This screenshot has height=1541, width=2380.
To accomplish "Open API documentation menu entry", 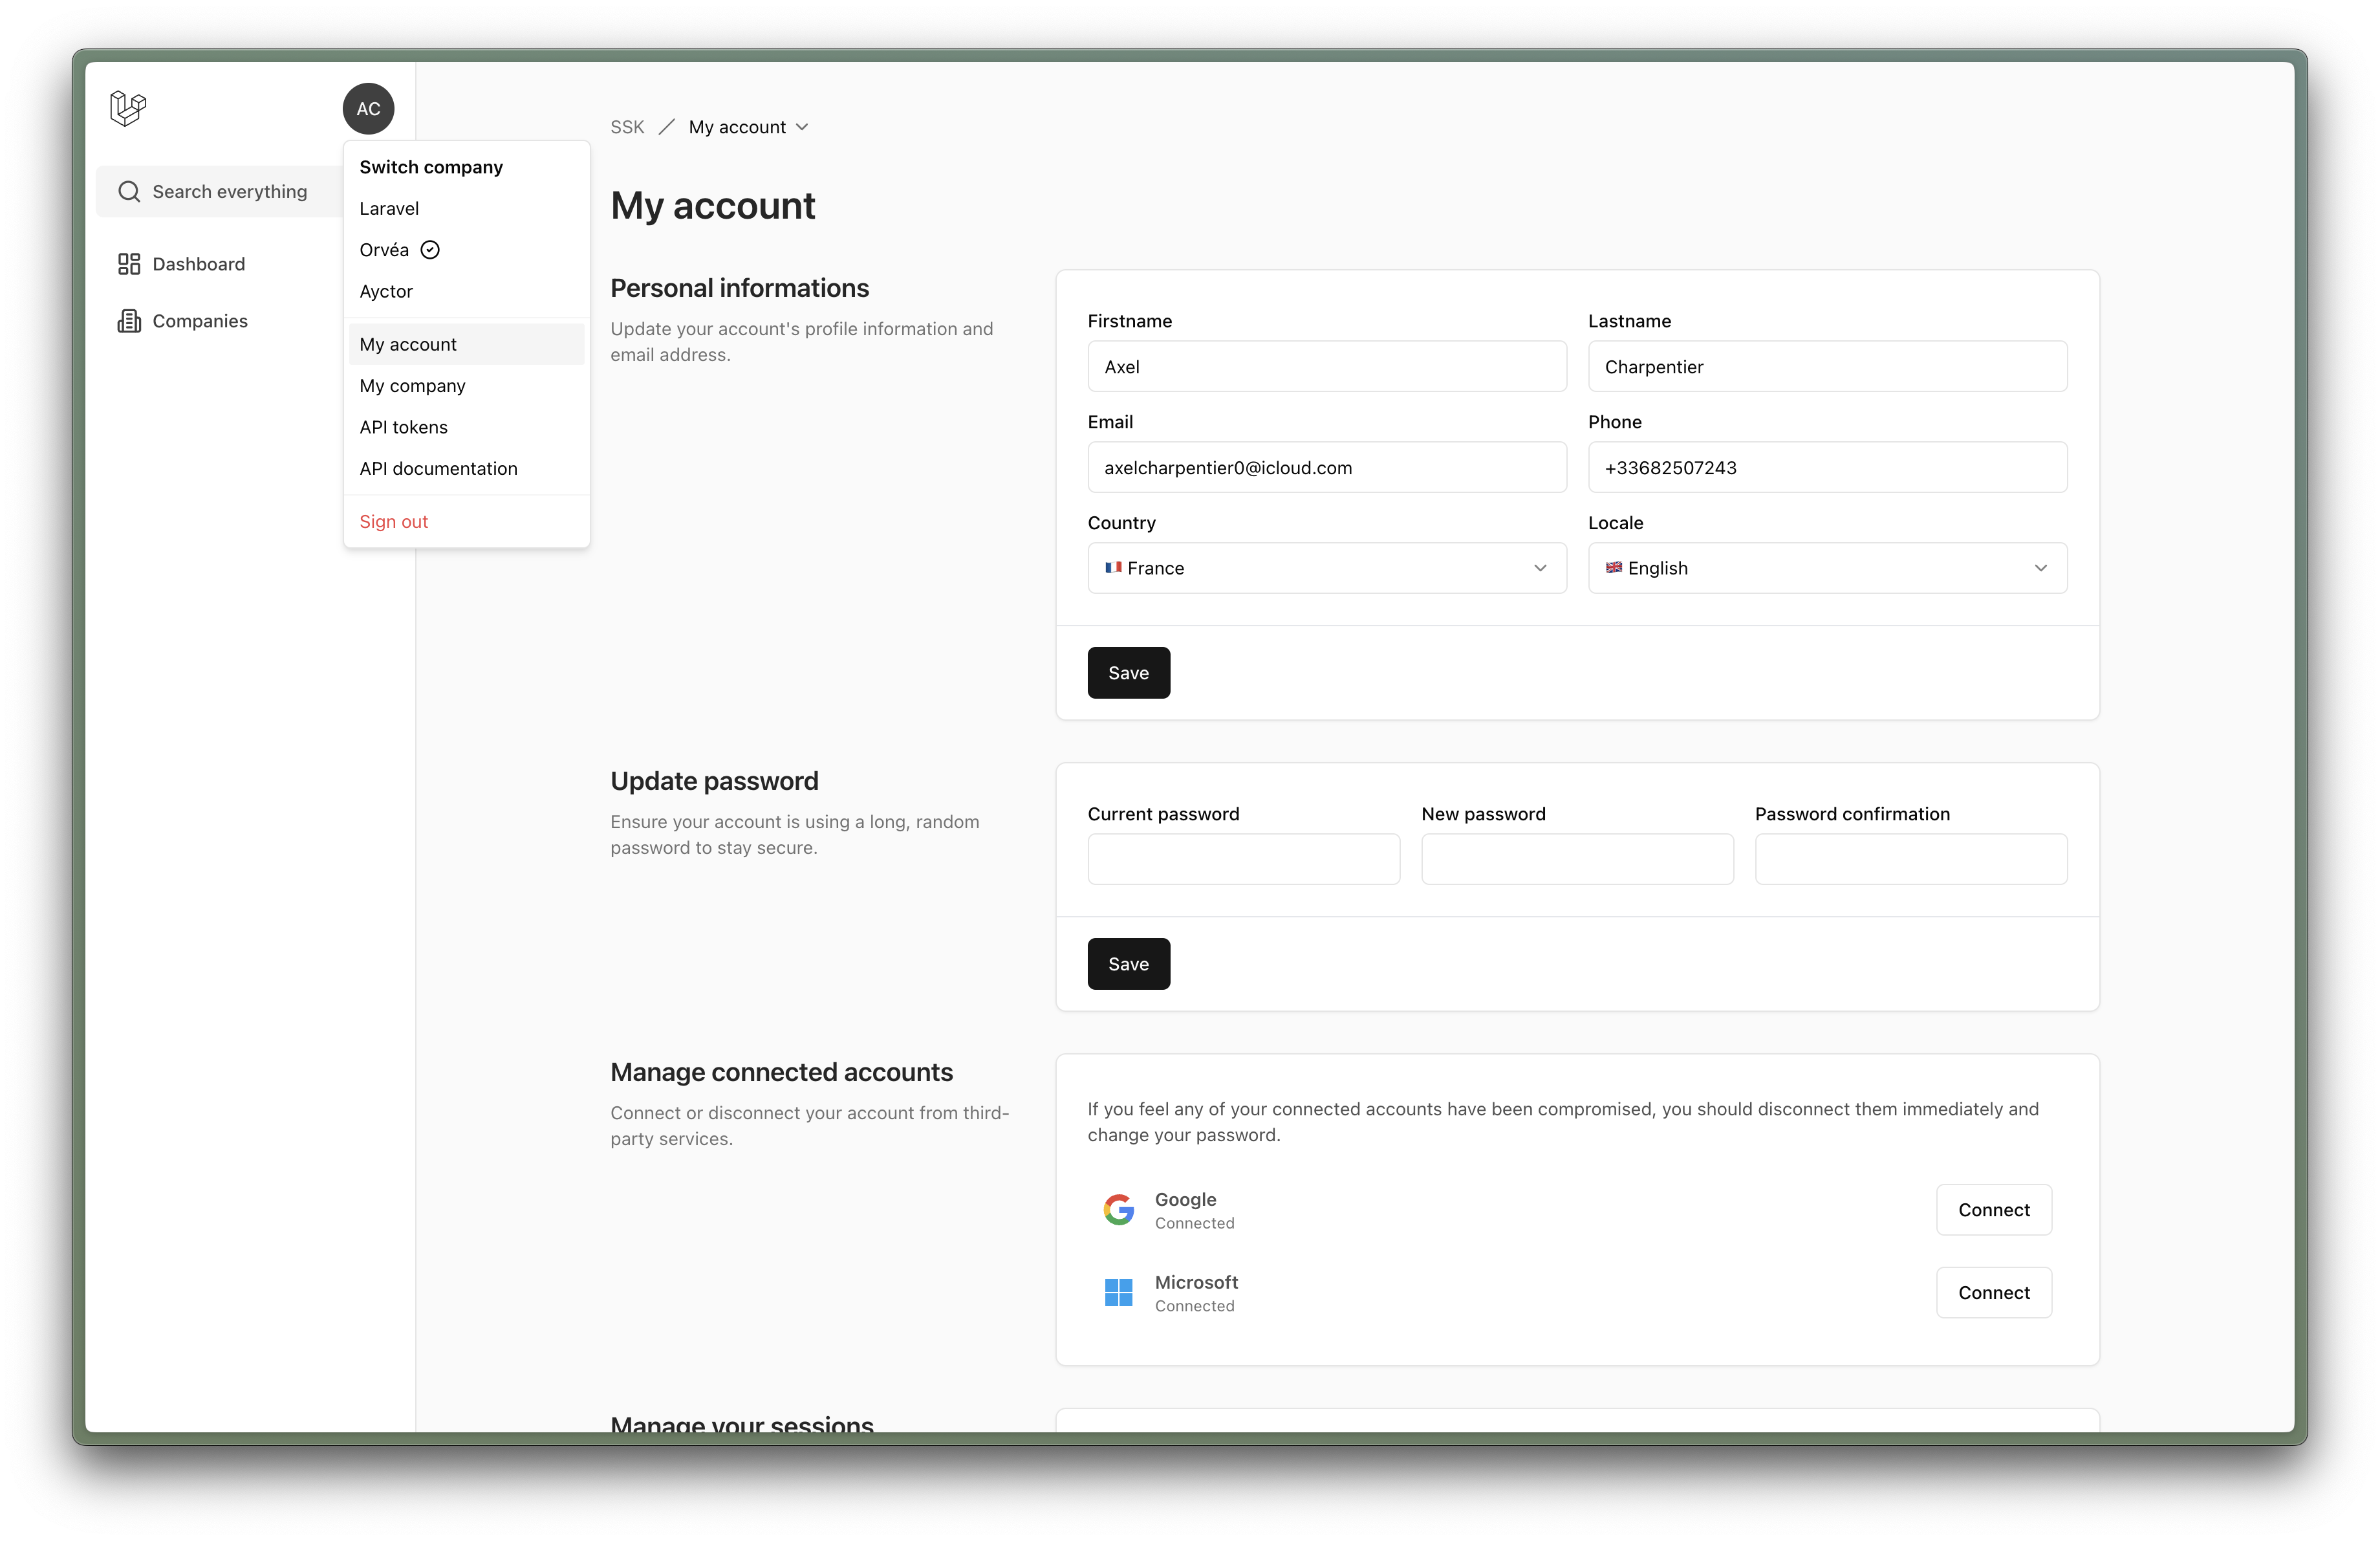I will coord(466,469).
